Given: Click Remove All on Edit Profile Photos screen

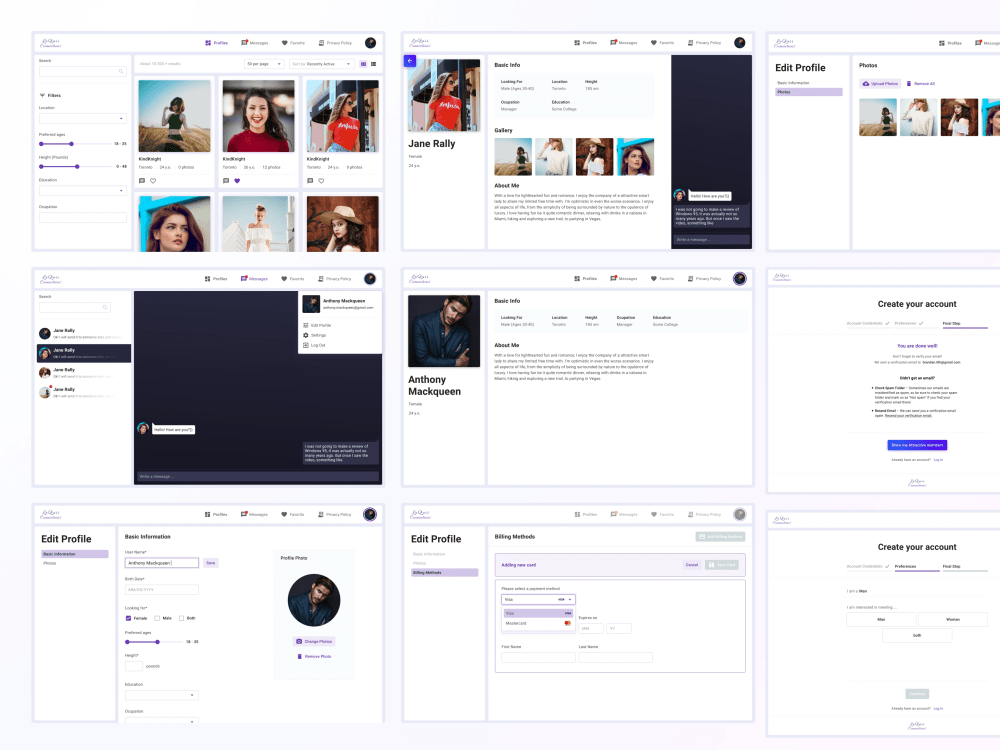Looking at the screenshot, I should pos(920,84).
